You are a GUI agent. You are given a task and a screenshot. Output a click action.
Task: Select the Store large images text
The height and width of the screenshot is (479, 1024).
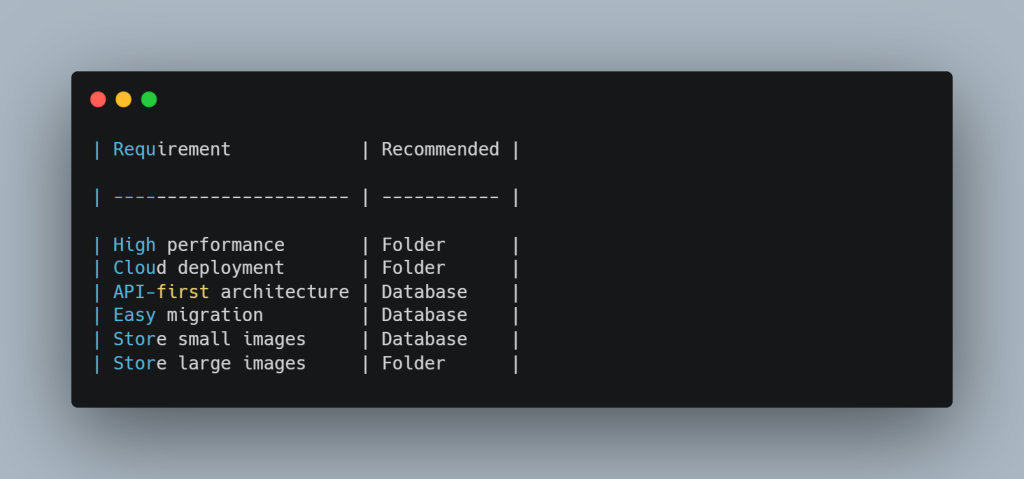tap(209, 364)
